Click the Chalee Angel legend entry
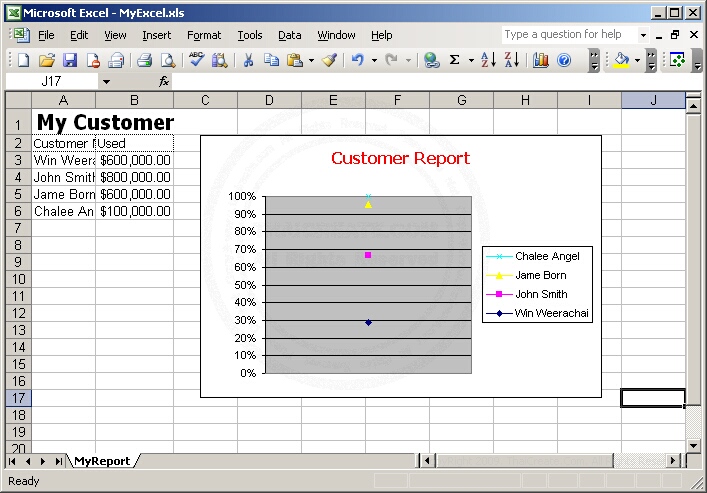Screen dimensions: 707x493 point(537,256)
